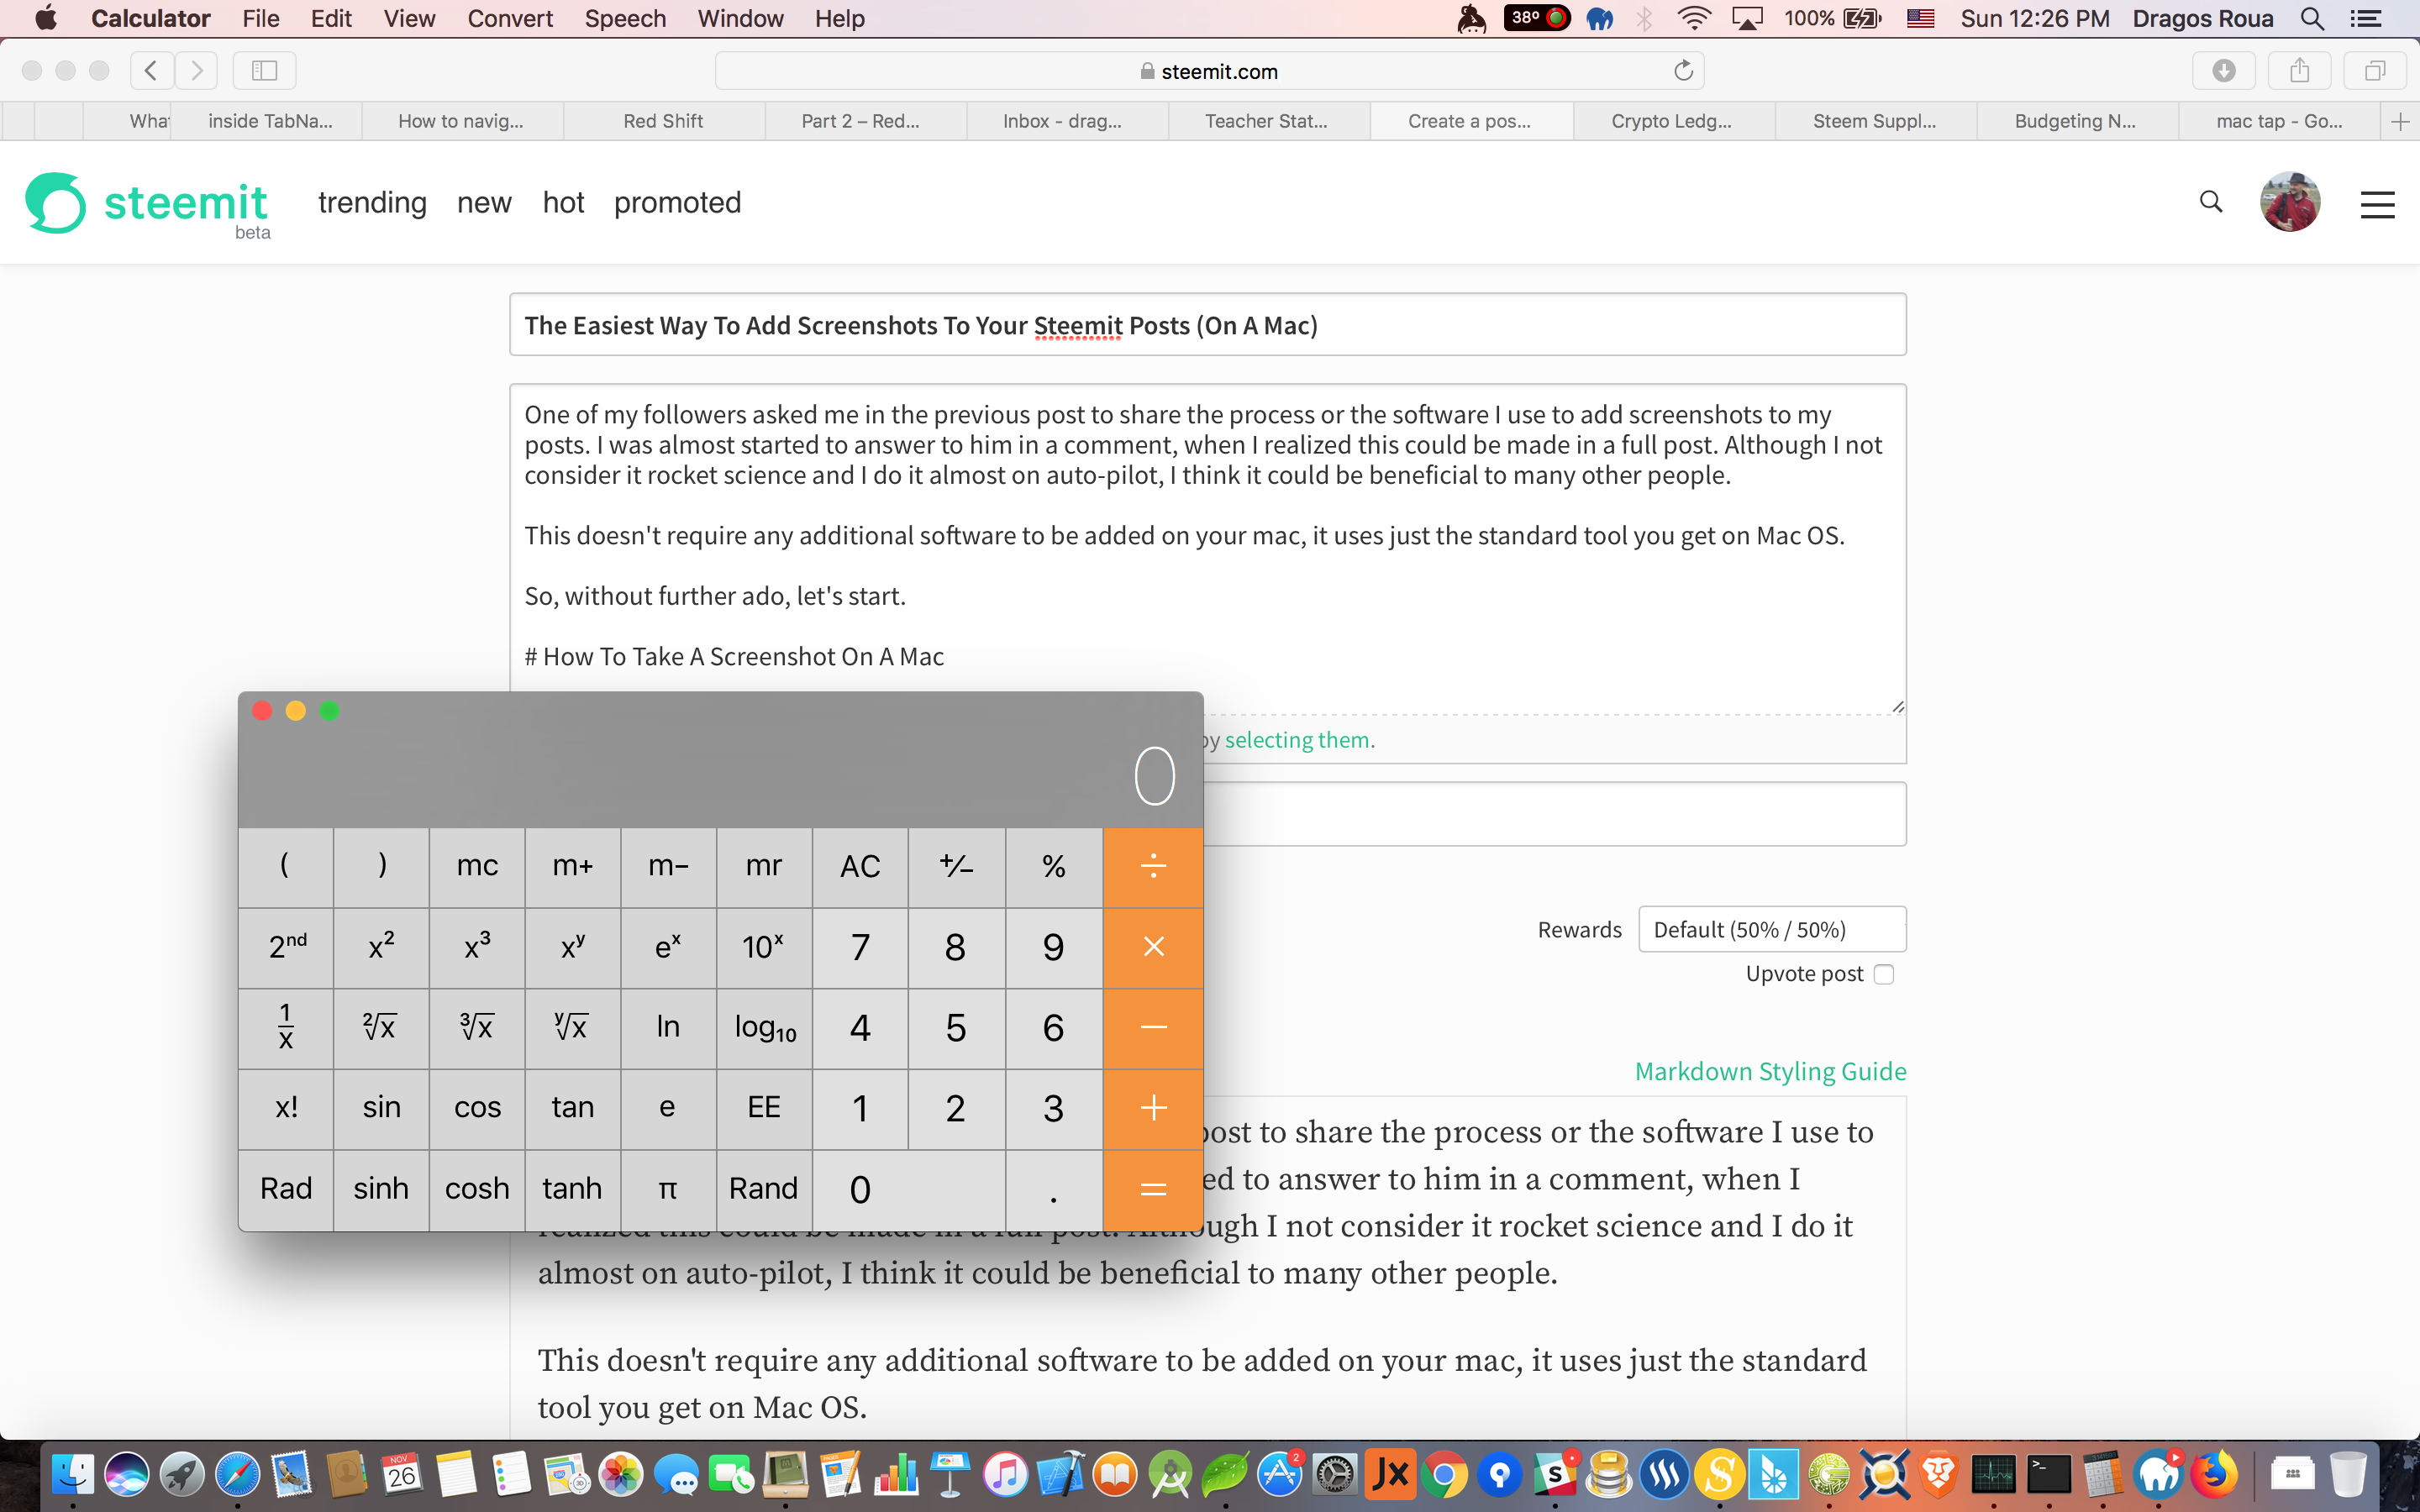This screenshot has height=1512, width=2420.
Task: Switch to the Red Shift tab
Action: (x=663, y=121)
